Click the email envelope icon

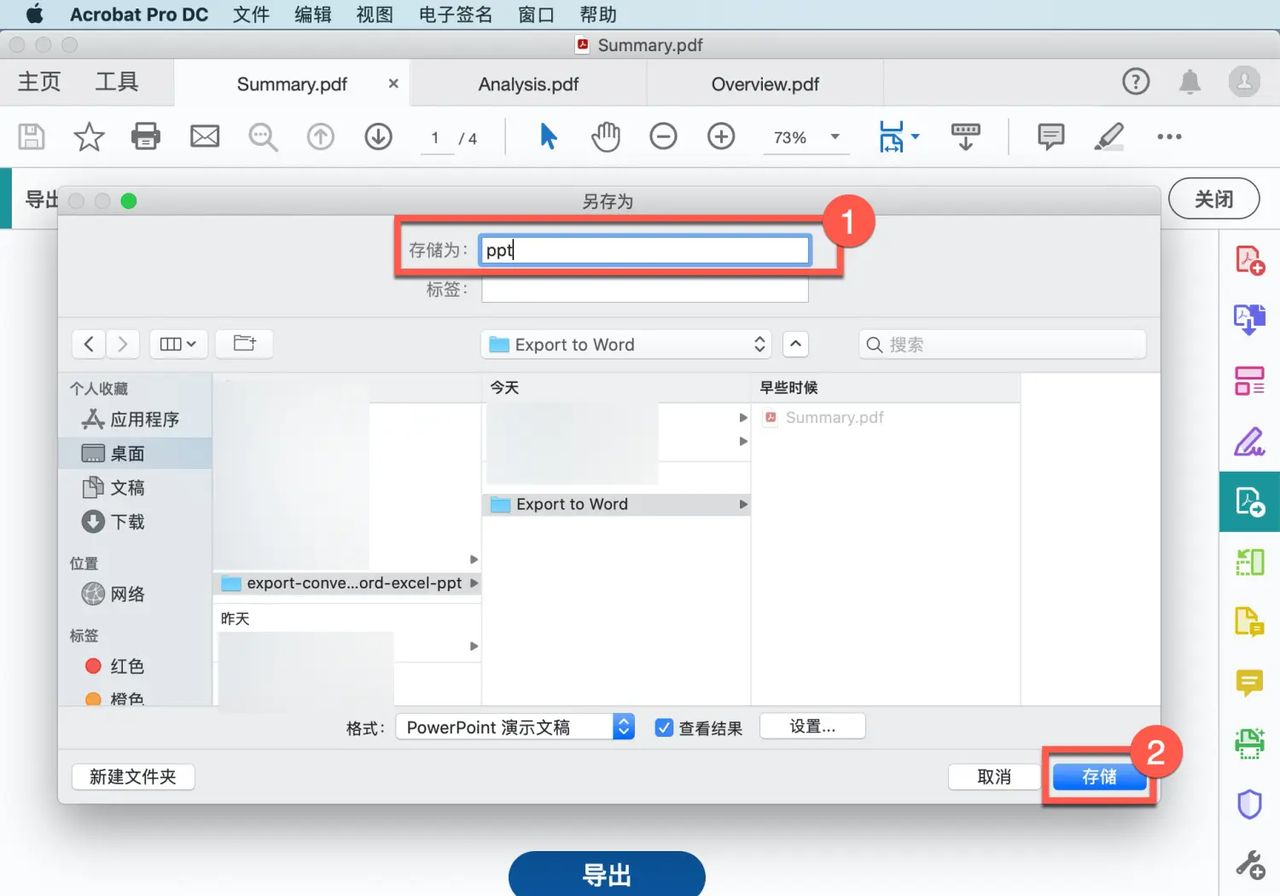[x=204, y=137]
